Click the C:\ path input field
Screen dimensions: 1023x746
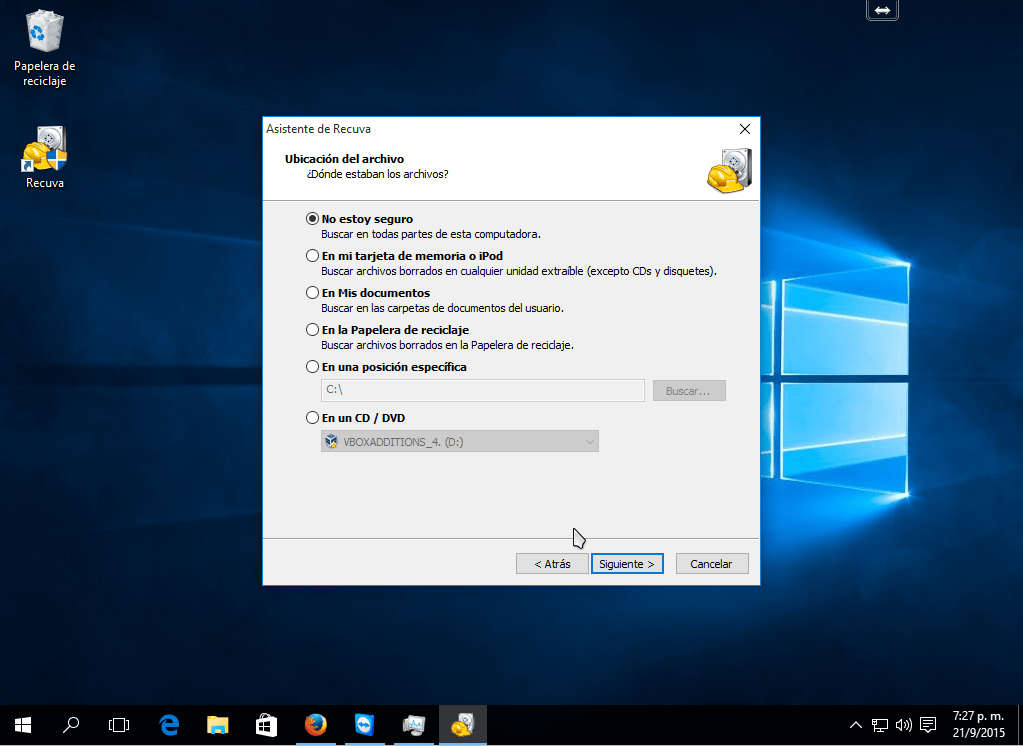[x=483, y=390]
